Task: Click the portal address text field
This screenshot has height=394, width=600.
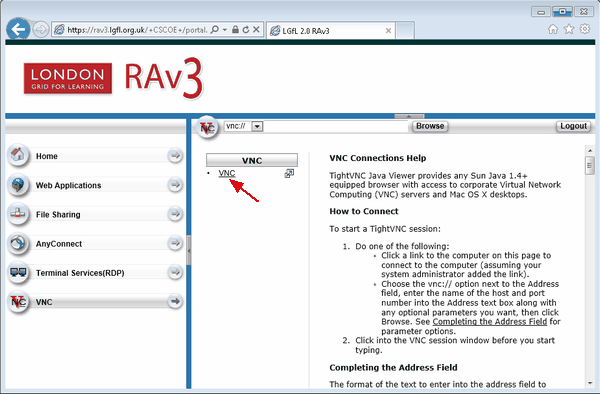Action: [336, 126]
